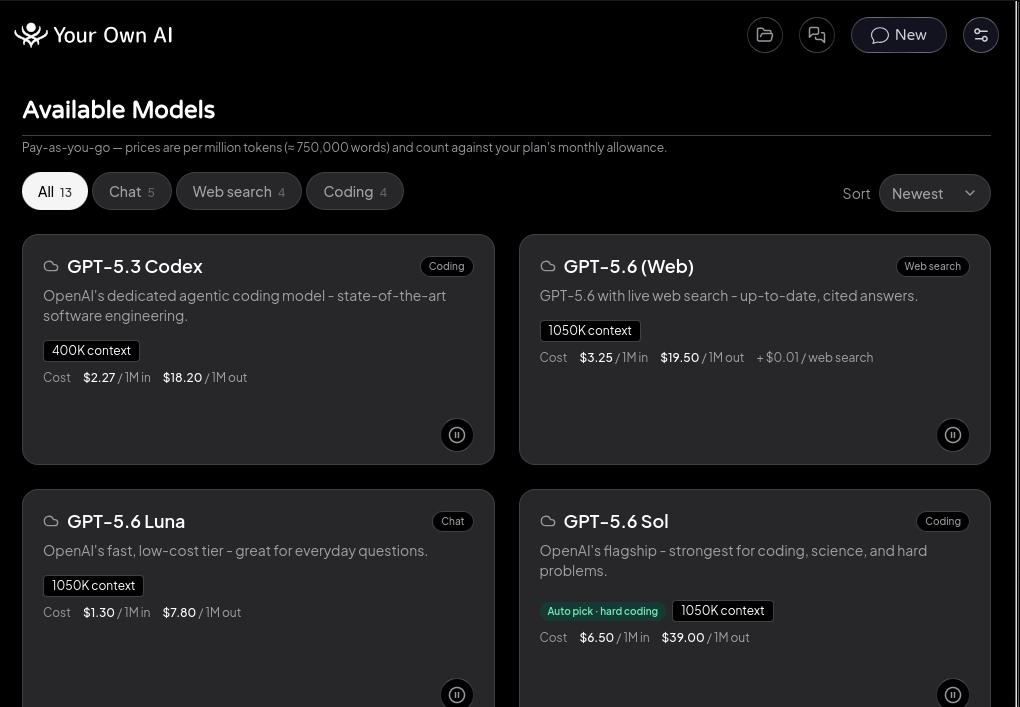1020x707 pixels.
Task: Pause the GPT-5.6 Luna model
Action: (x=457, y=694)
